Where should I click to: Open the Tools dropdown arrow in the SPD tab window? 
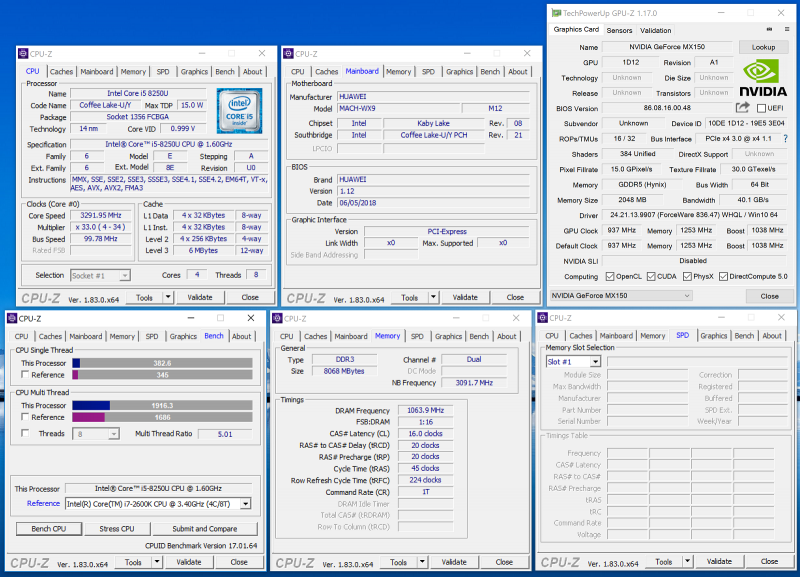tap(687, 561)
